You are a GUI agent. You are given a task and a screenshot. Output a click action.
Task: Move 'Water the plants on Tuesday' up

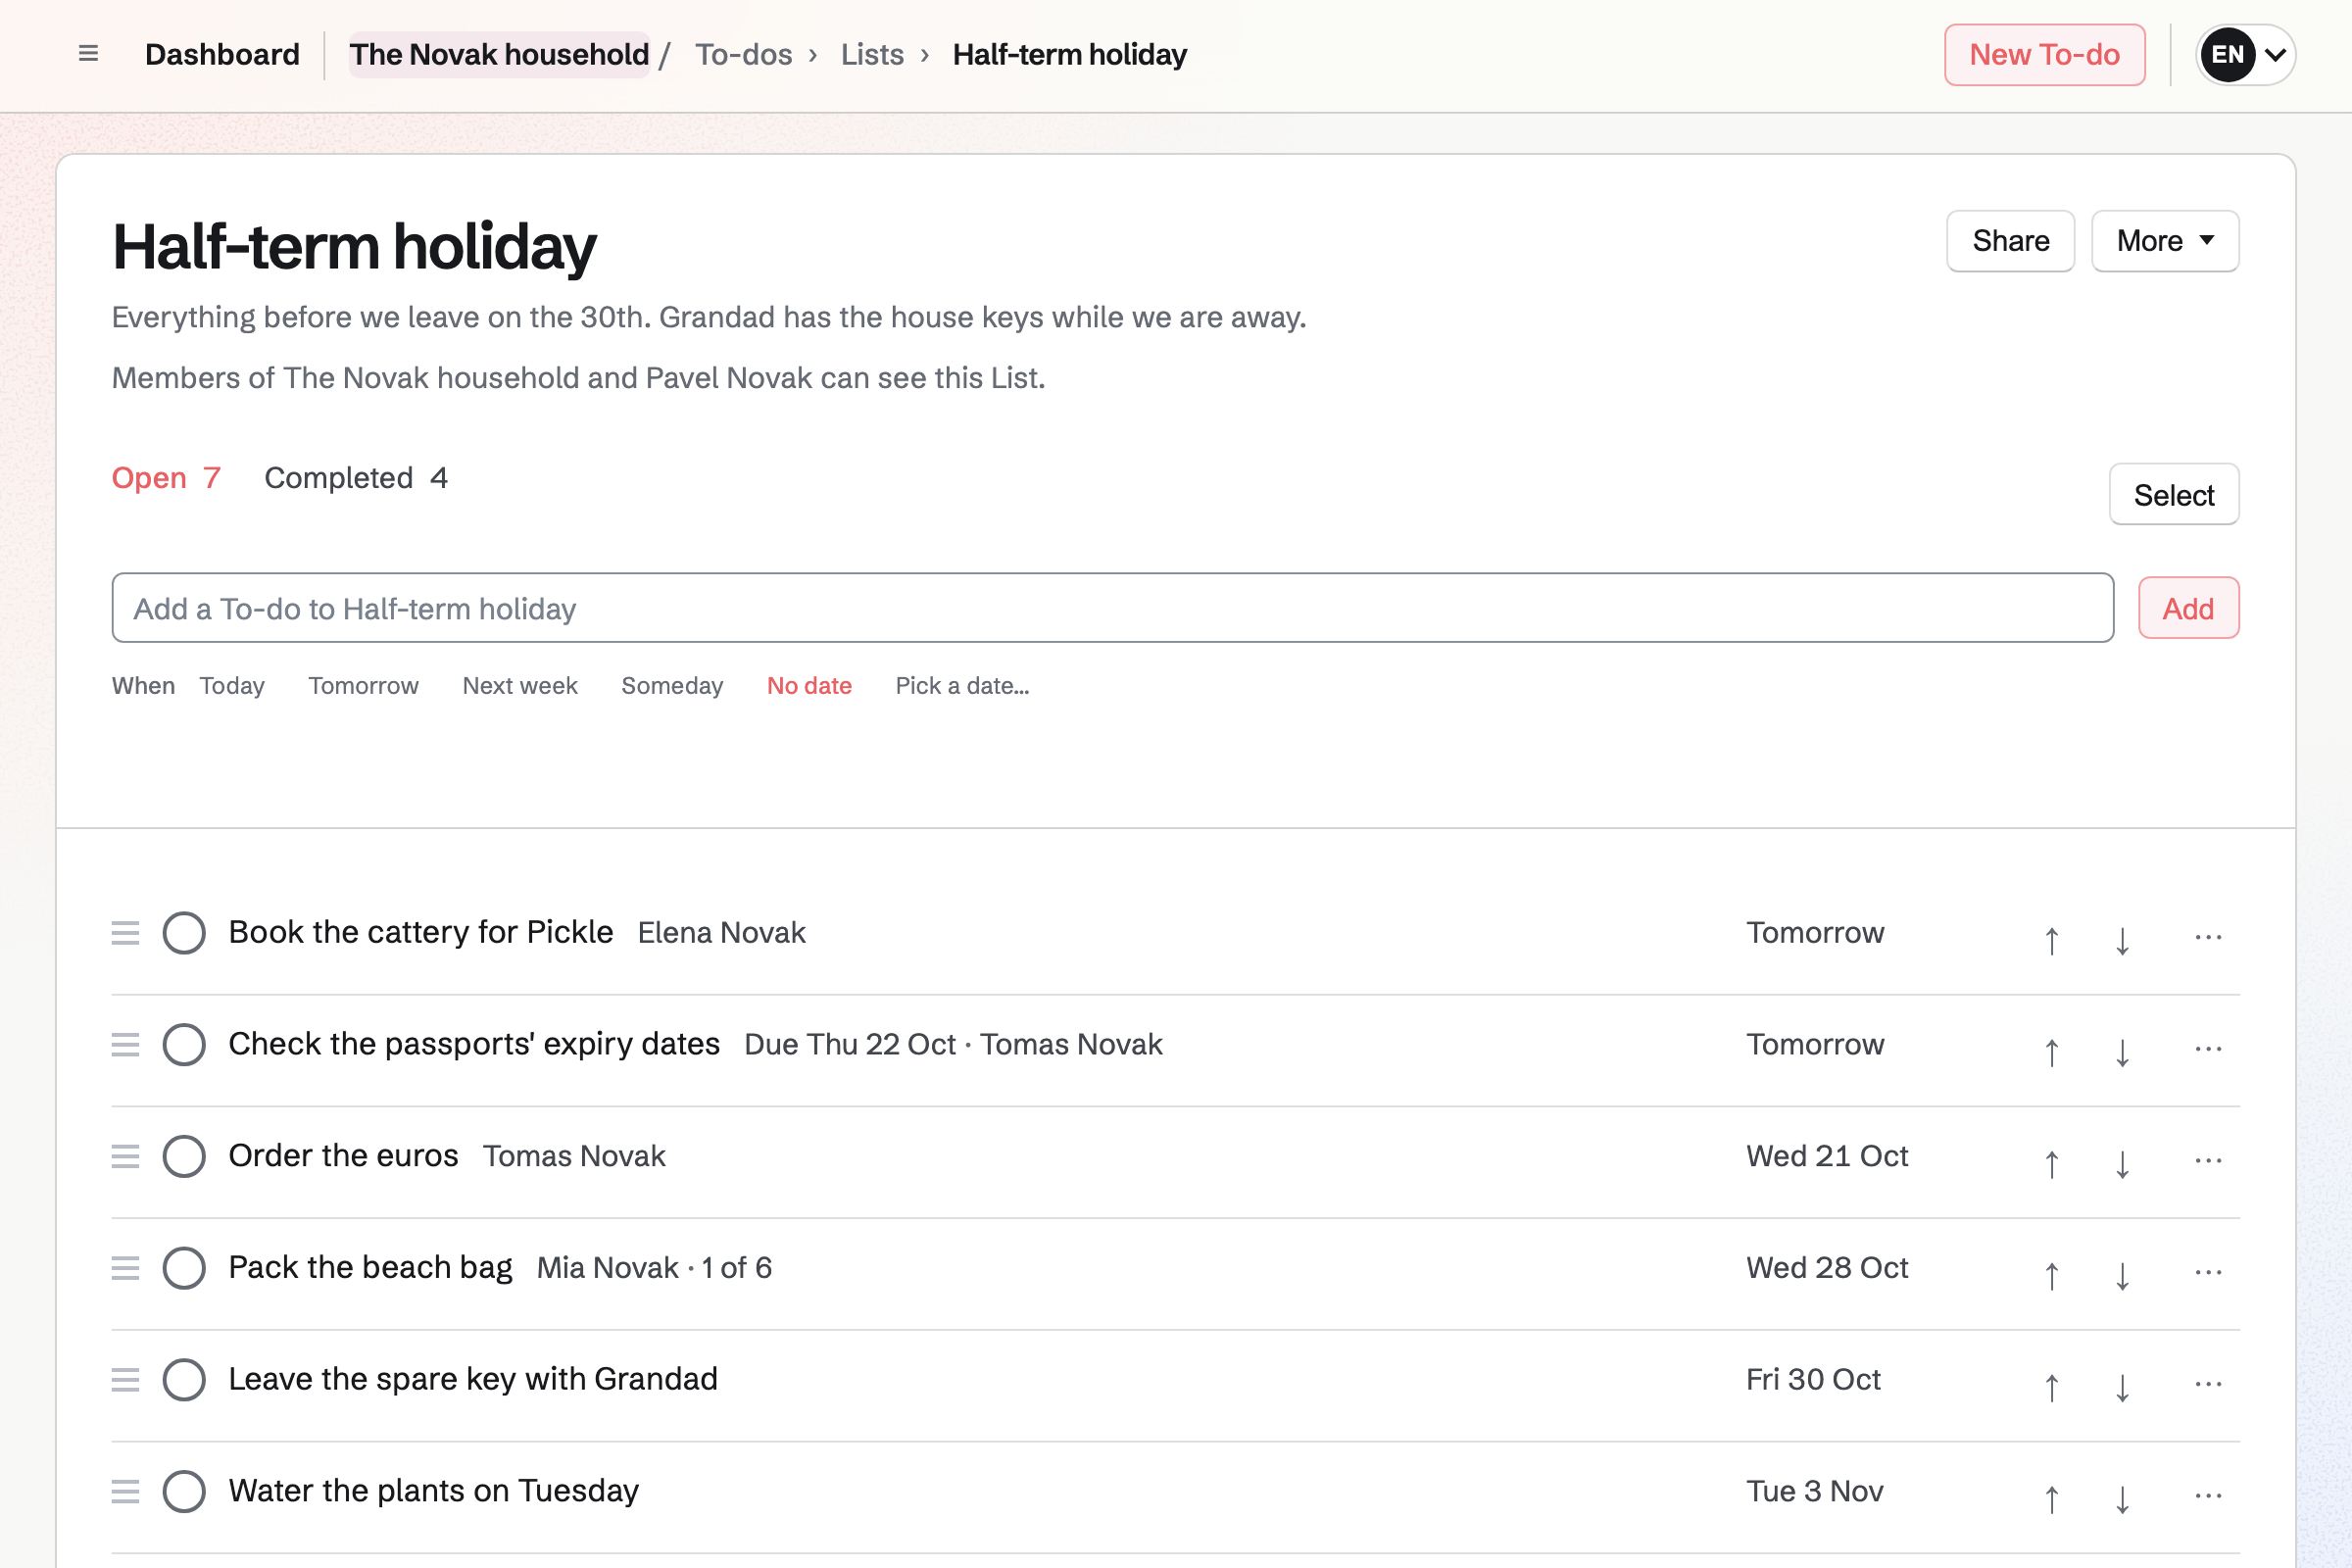(2051, 1499)
